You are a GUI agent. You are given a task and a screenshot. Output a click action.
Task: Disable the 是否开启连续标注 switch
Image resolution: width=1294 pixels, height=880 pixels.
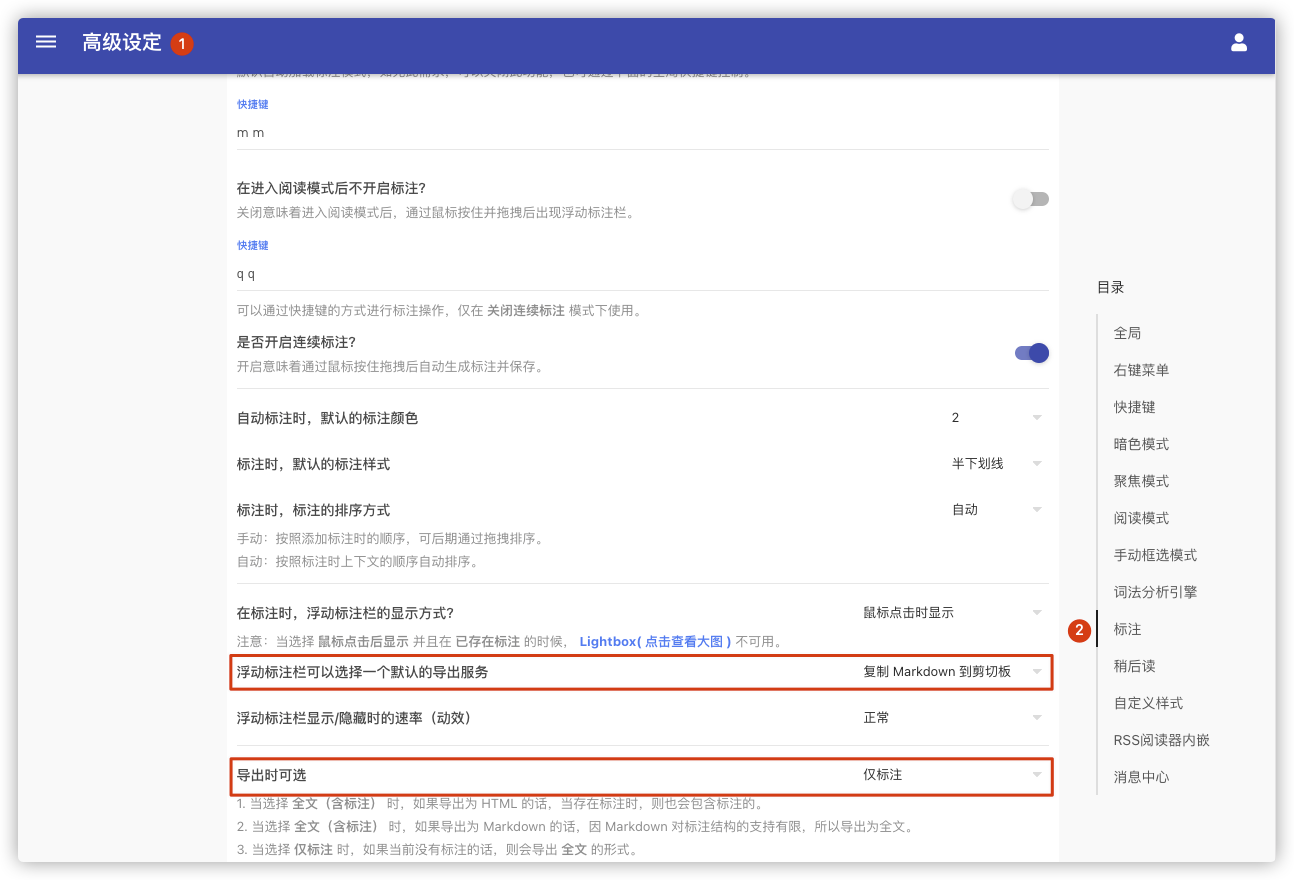point(1031,352)
